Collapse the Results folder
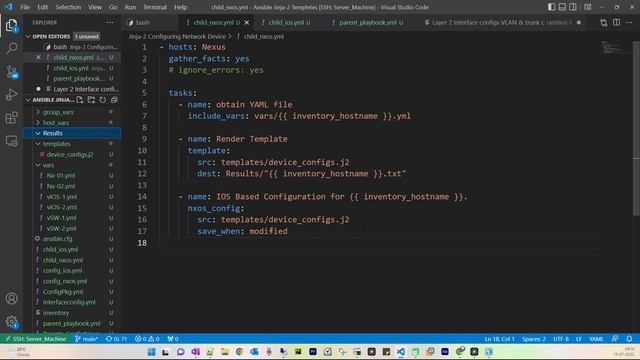The image size is (640, 360). pyautogui.click(x=72, y=133)
